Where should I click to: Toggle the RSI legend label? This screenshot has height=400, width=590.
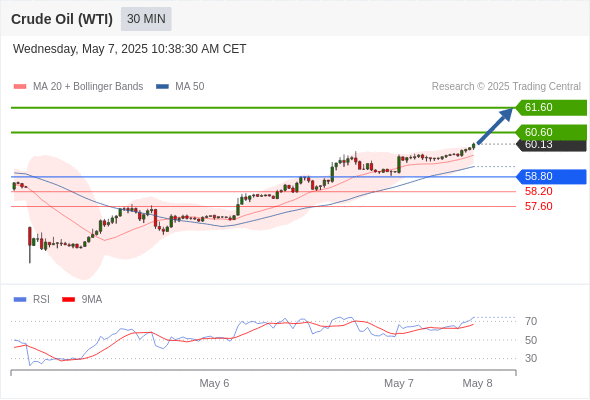pos(41,300)
